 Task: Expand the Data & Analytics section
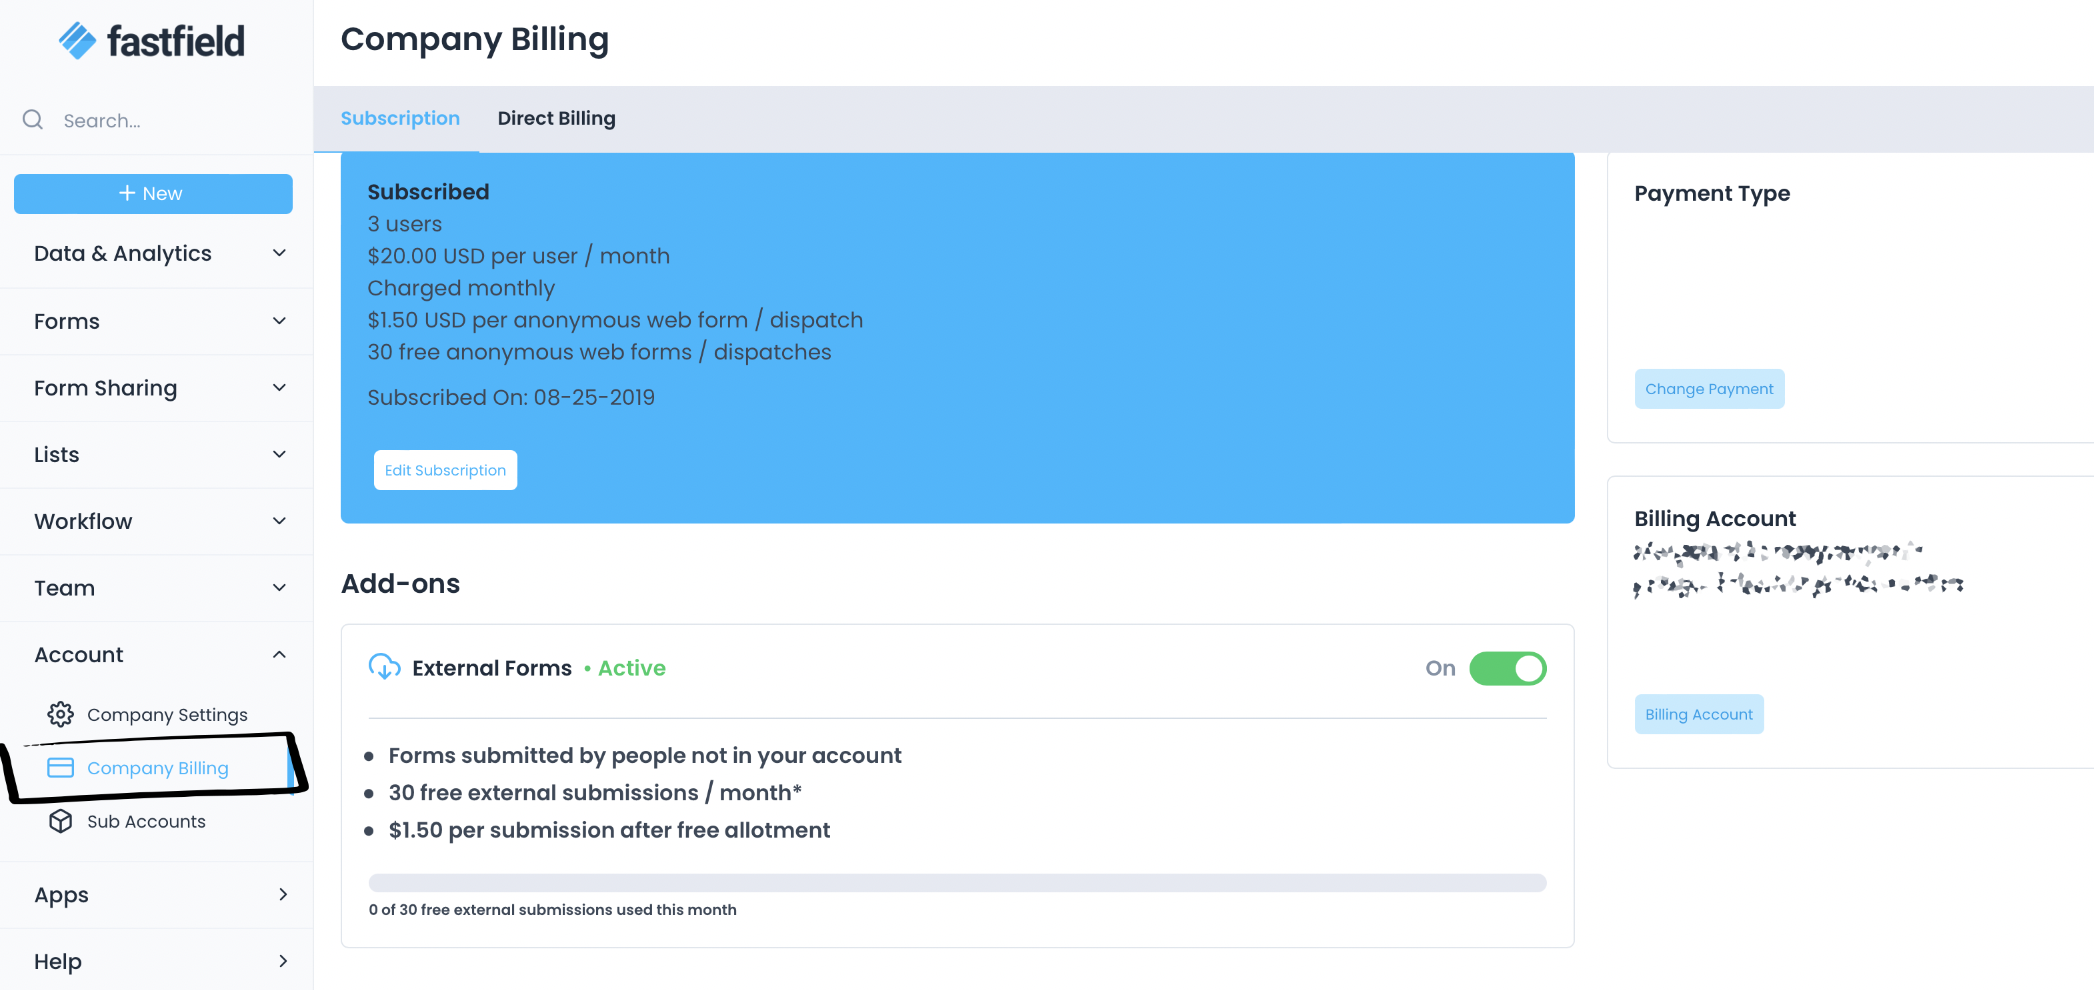(x=280, y=254)
